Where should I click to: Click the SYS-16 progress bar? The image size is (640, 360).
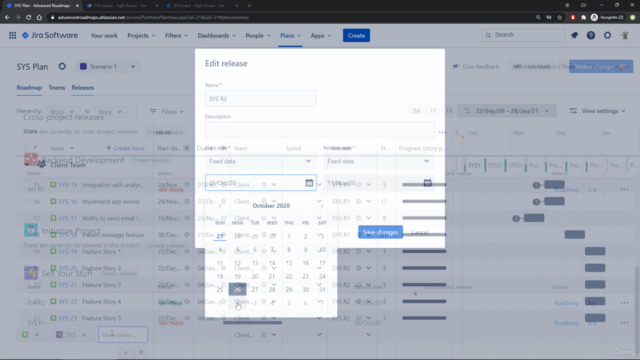click(424, 201)
